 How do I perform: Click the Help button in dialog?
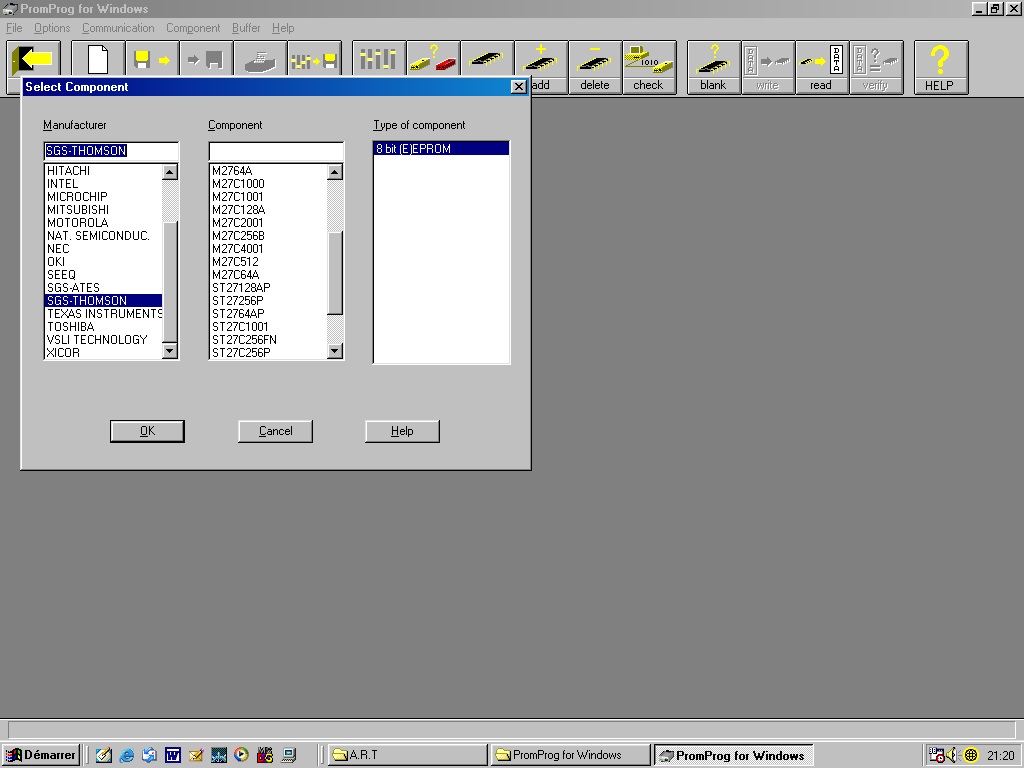pyautogui.click(x=402, y=431)
